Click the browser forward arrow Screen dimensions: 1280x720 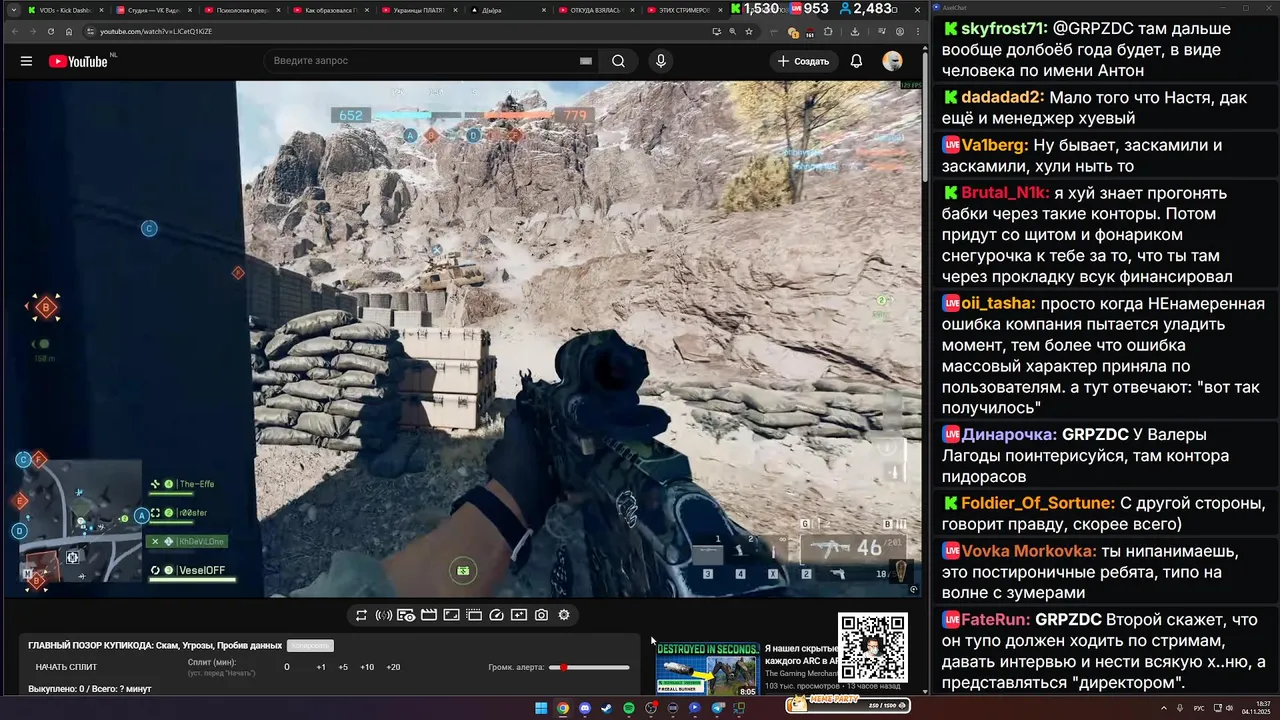coord(32,31)
